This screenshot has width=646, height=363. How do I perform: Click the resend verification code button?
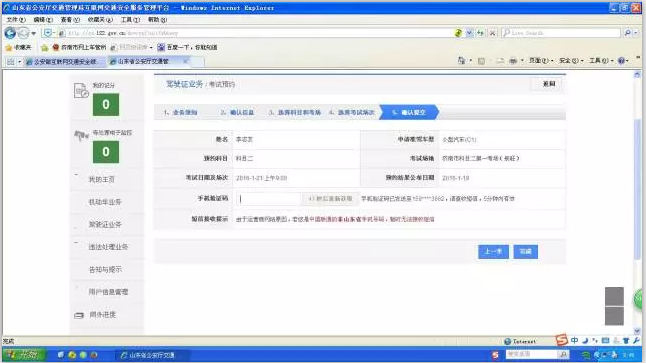(330, 199)
